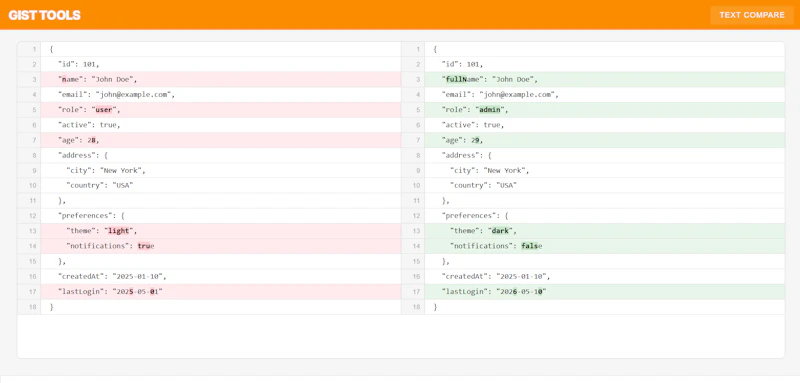Select left line "active": true
Image resolution: width=800 pixels, height=383 pixels.
pyautogui.click(x=221, y=125)
